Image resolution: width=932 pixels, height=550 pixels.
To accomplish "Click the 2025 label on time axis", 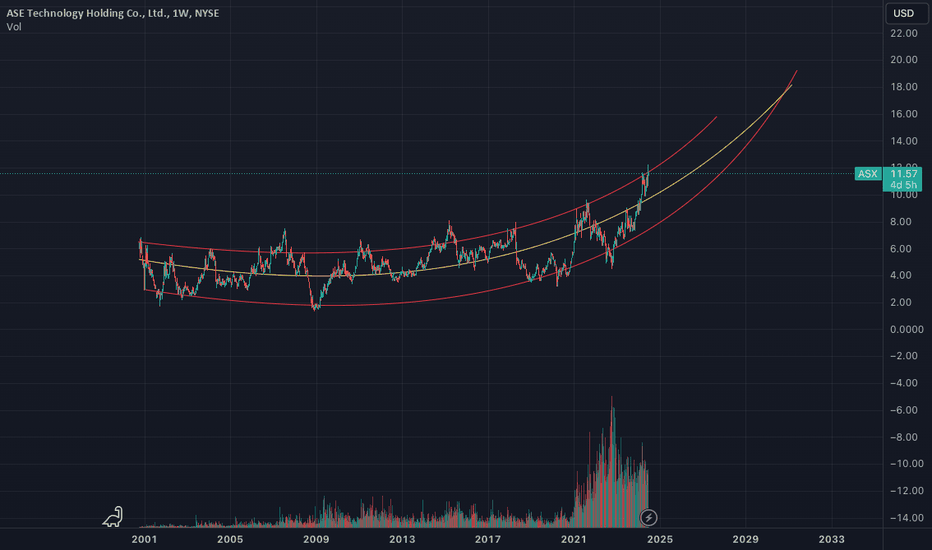I will click(x=660, y=539).
